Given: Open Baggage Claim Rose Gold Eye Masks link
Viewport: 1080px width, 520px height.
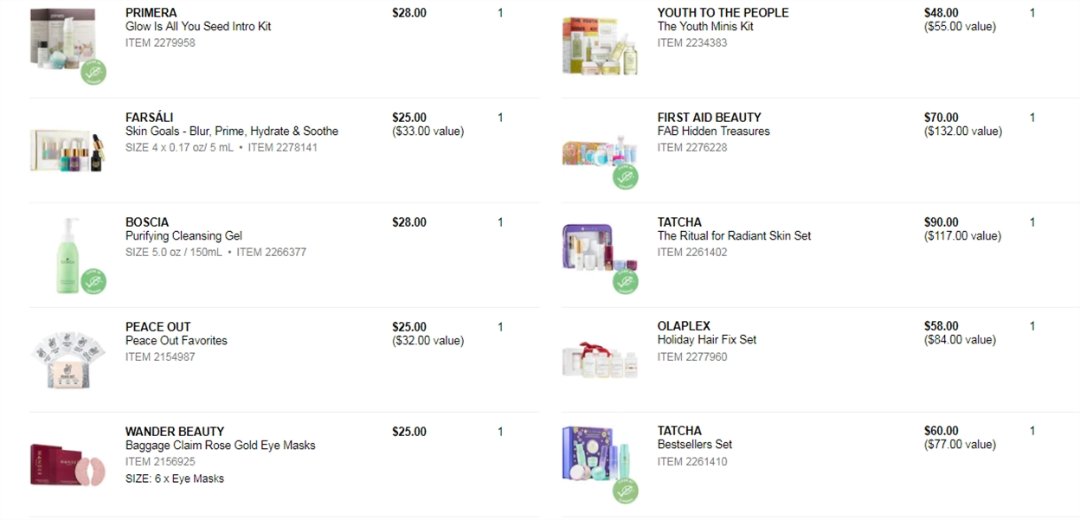Looking at the screenshot, I should coord(220,446).
